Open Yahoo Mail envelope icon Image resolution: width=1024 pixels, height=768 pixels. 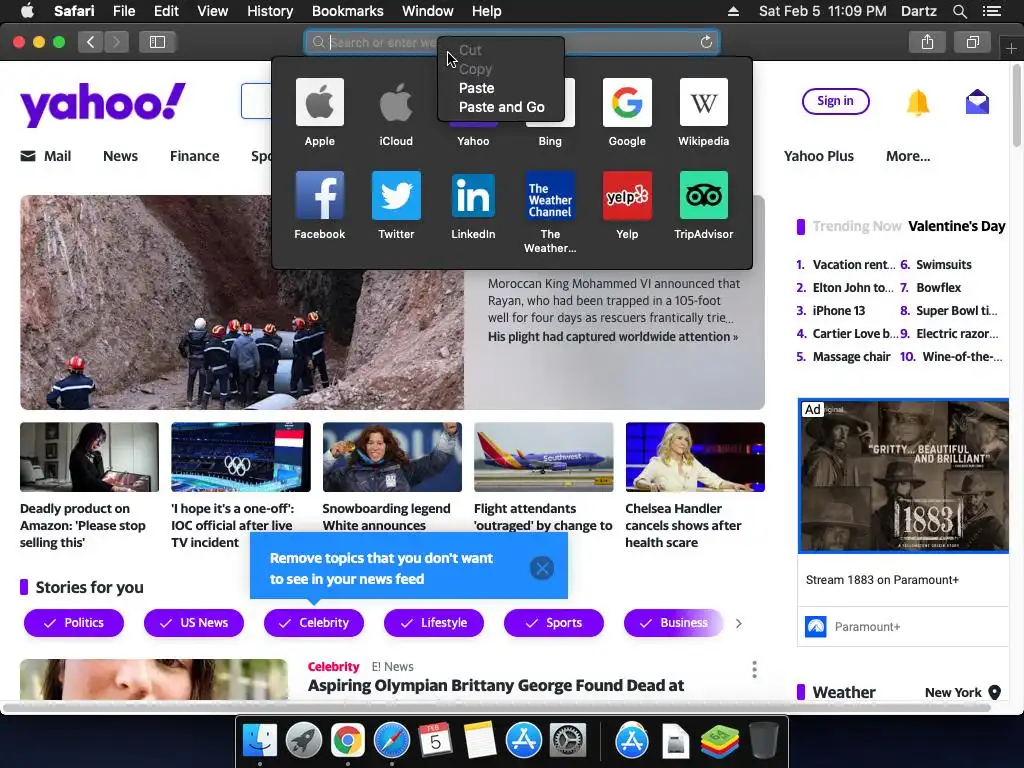[x=977, y=103]
